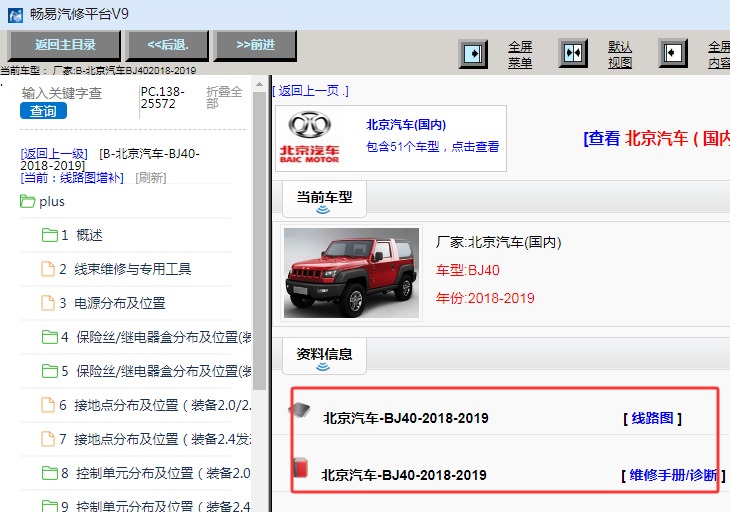The height and width of the screenshot is (512, 730).
Task: Click 包含51个车型,点击查看 link
Action: [433, 147]
